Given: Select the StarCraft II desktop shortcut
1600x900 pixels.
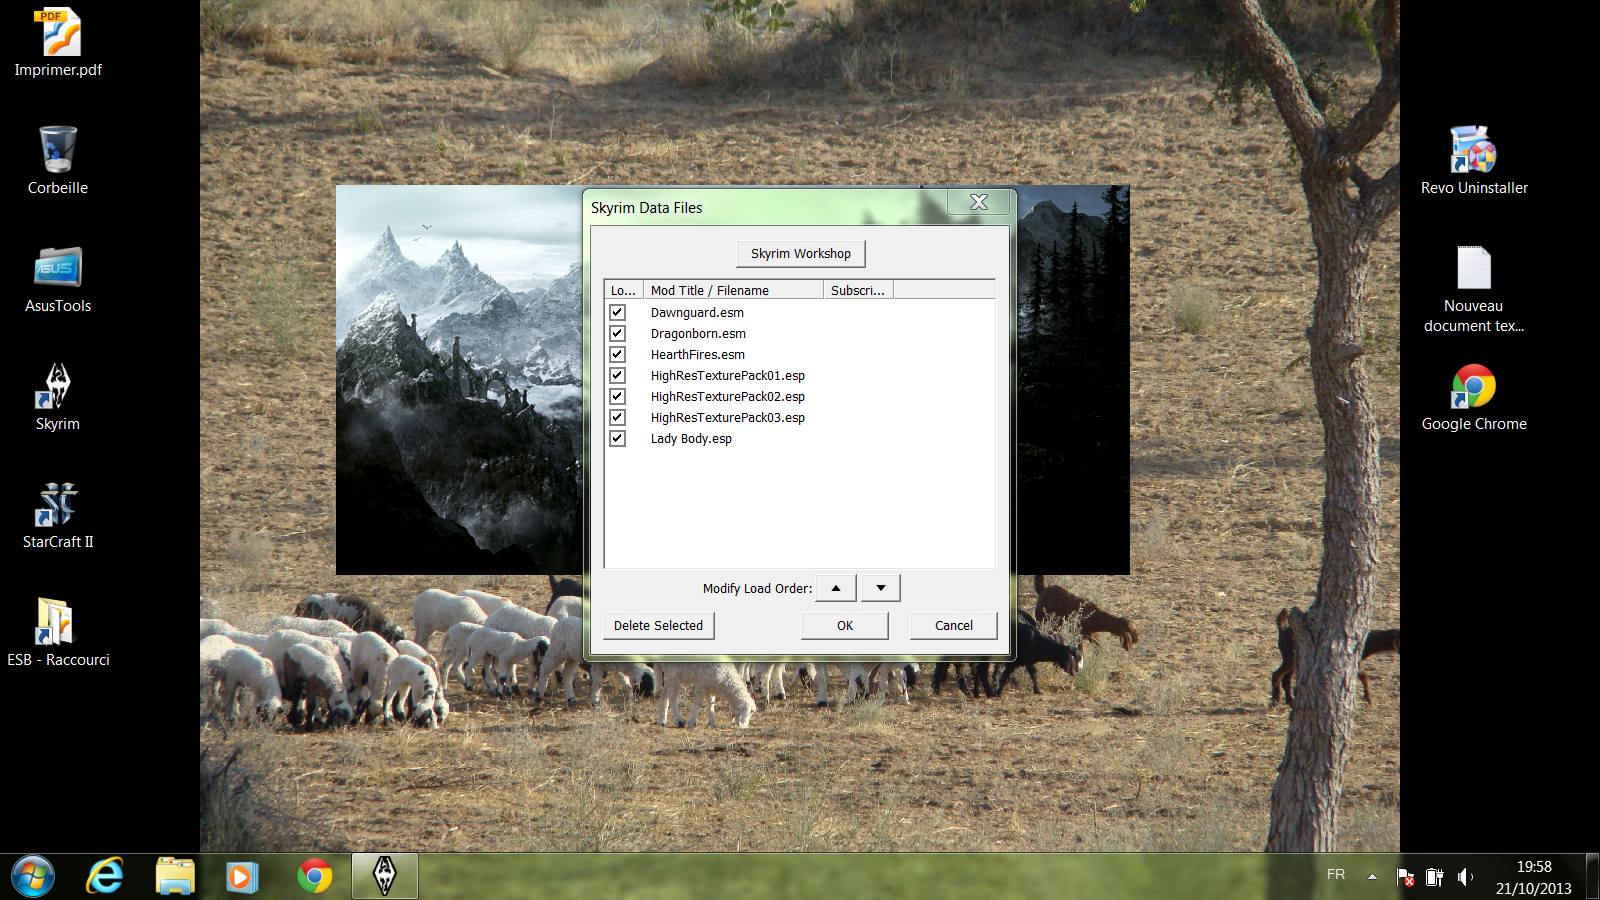Looking at the screenshot, I should (x=58, y=514).
